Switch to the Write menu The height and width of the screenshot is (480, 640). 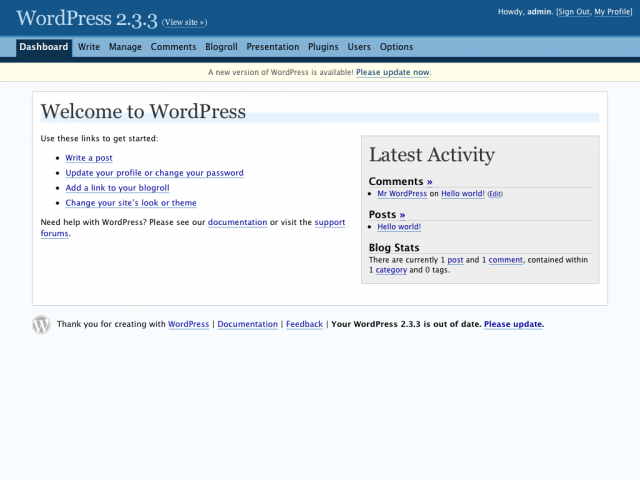pyautogui.click(x=89, y=47)
